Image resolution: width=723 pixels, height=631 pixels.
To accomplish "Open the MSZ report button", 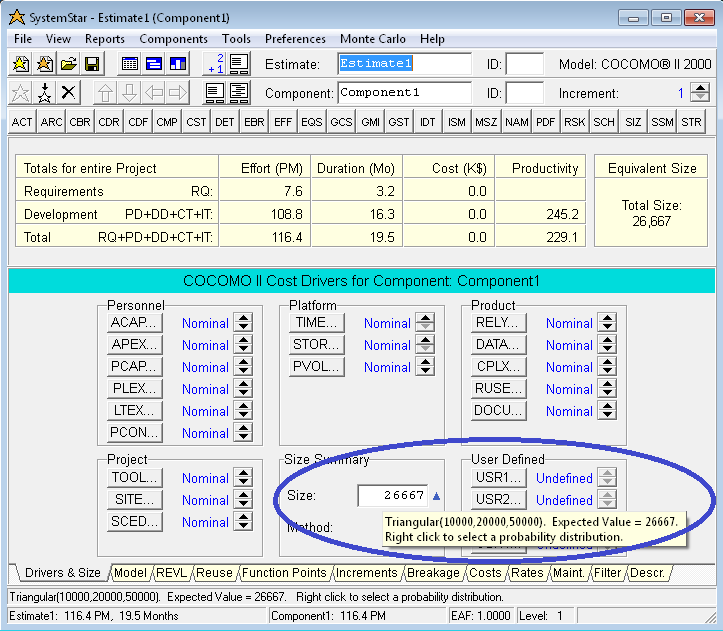I will coord(486,122).
